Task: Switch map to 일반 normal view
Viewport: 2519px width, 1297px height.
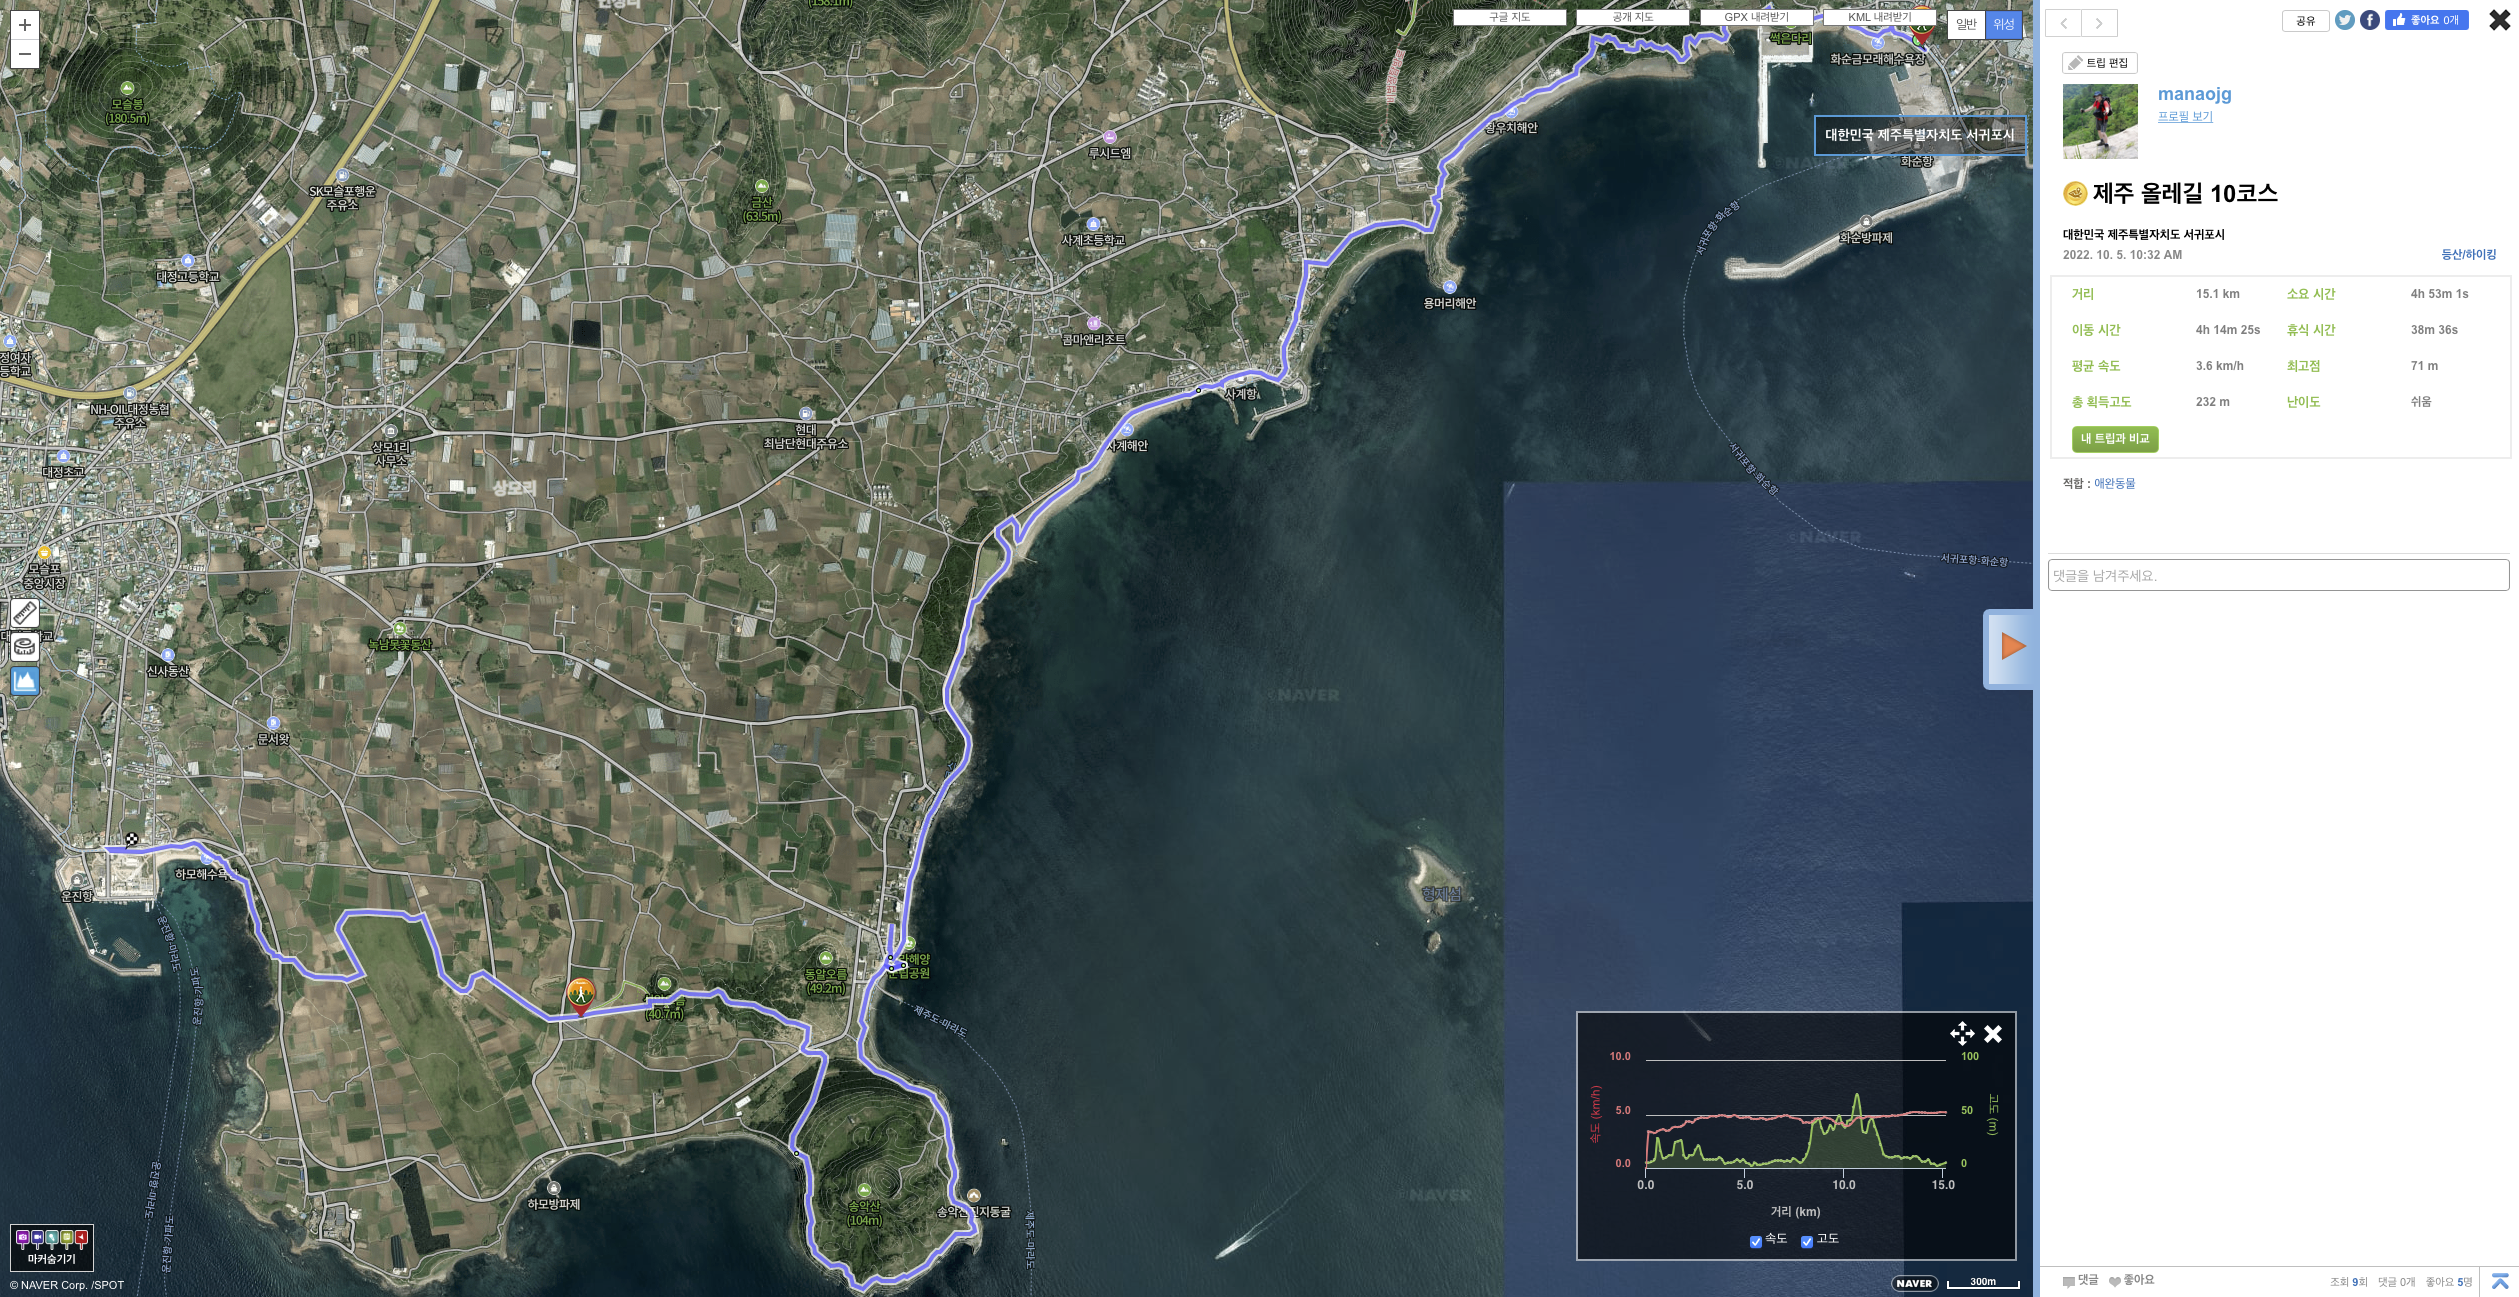Action: (1966, 24)
